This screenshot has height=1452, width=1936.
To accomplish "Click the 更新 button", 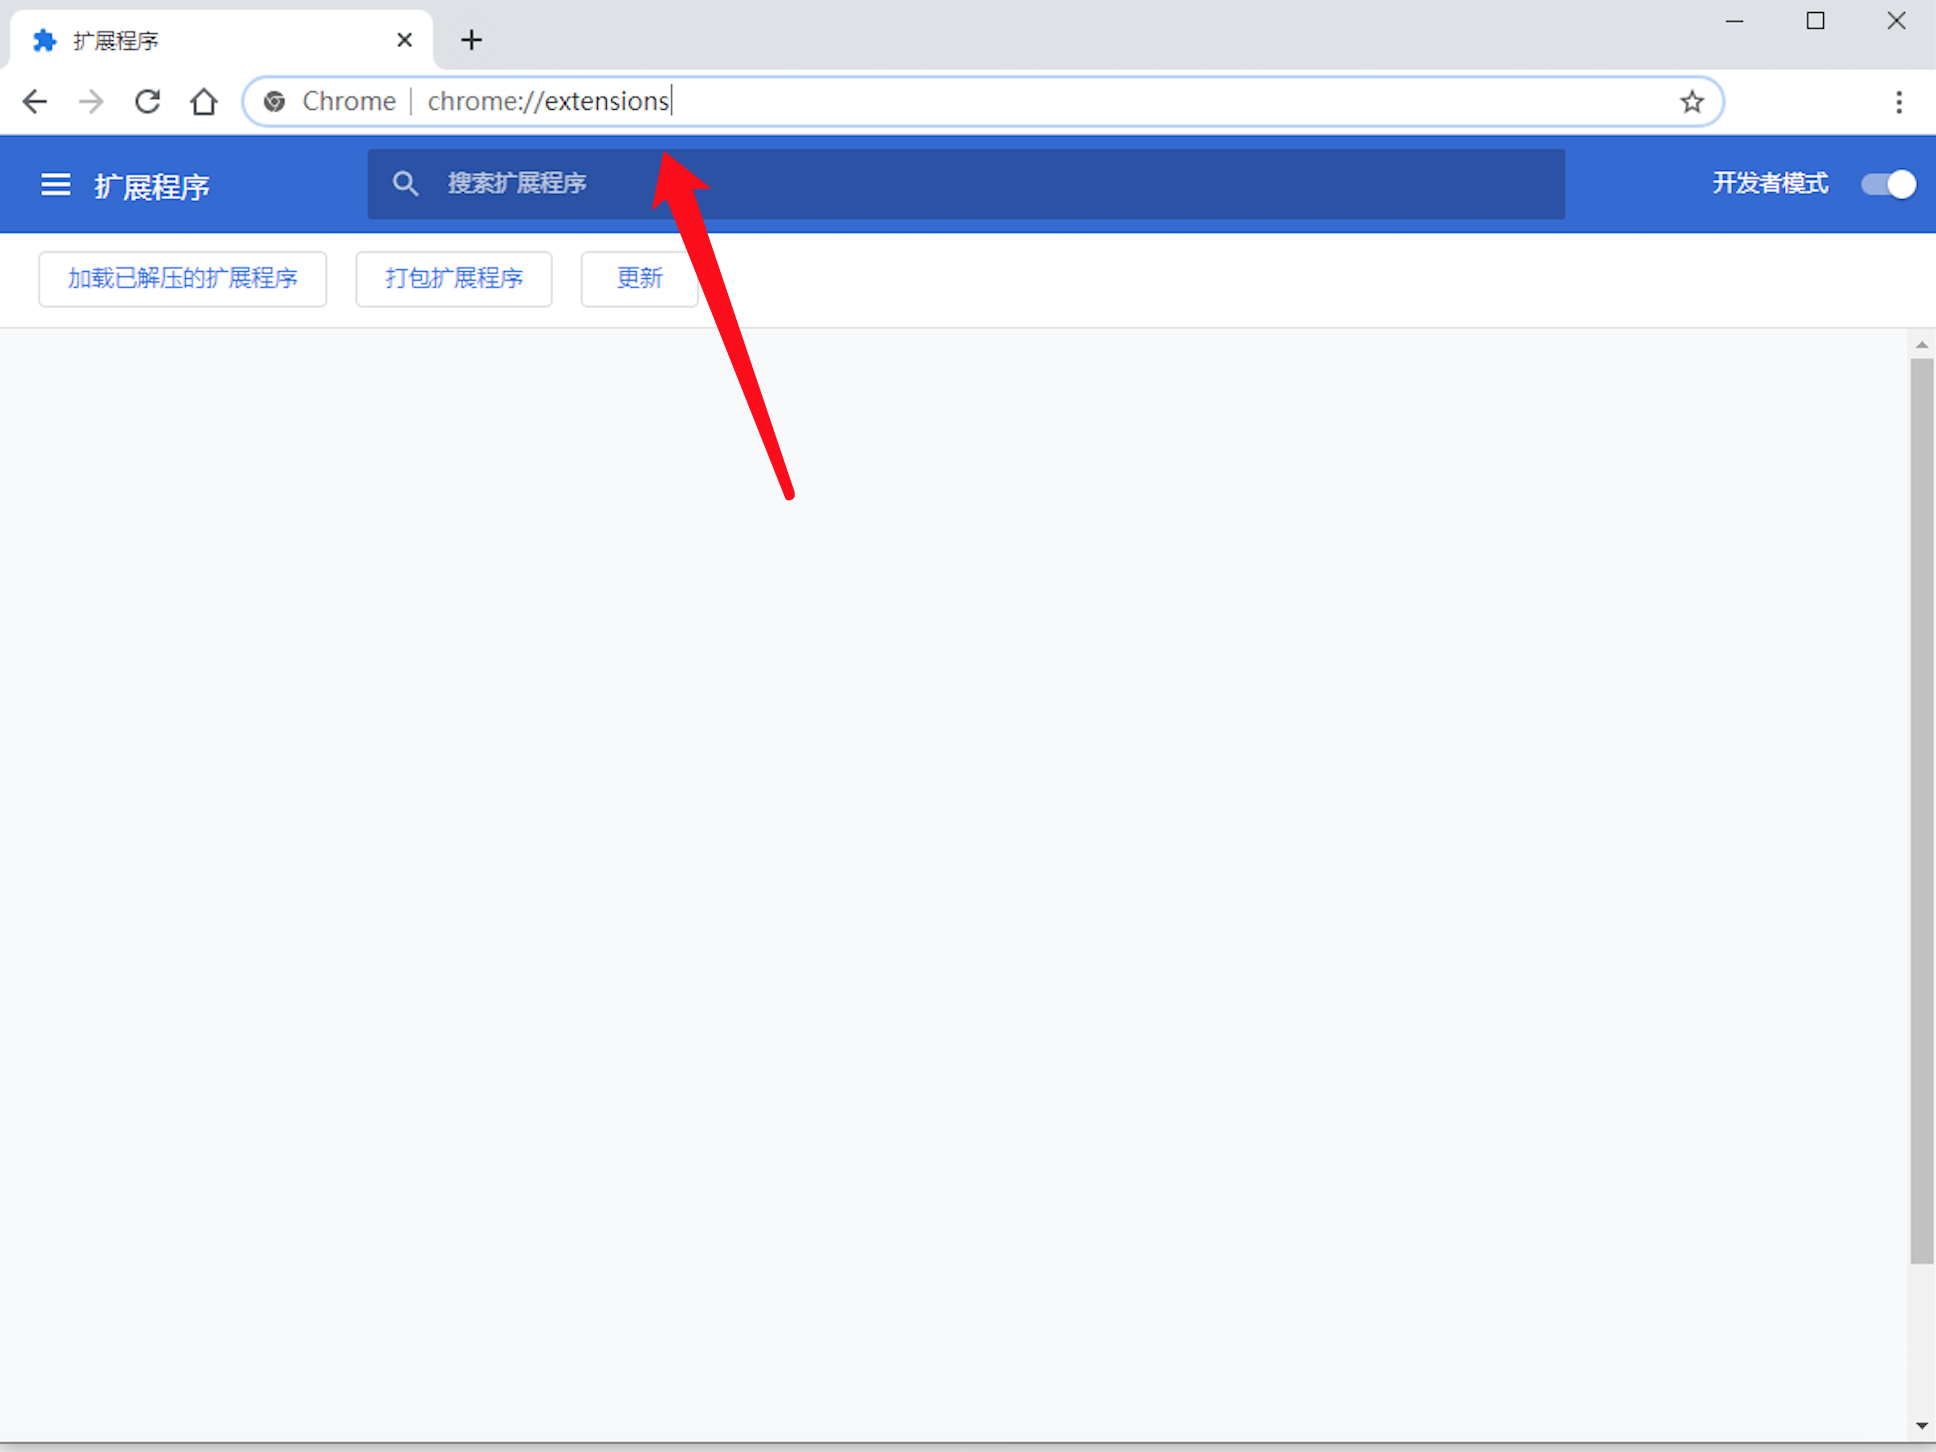I will point(638,278).
